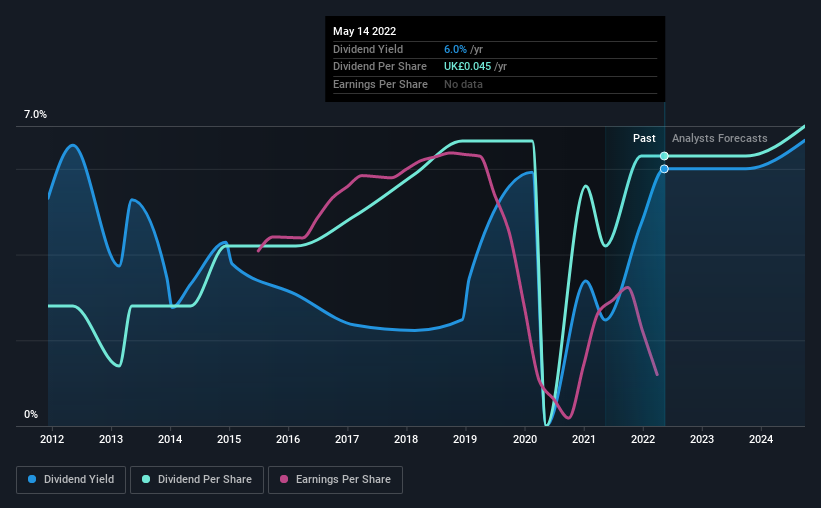Click the 2012 x-axis label
Image resolution: width=821 pixels, height=508 pixels.
52,439
